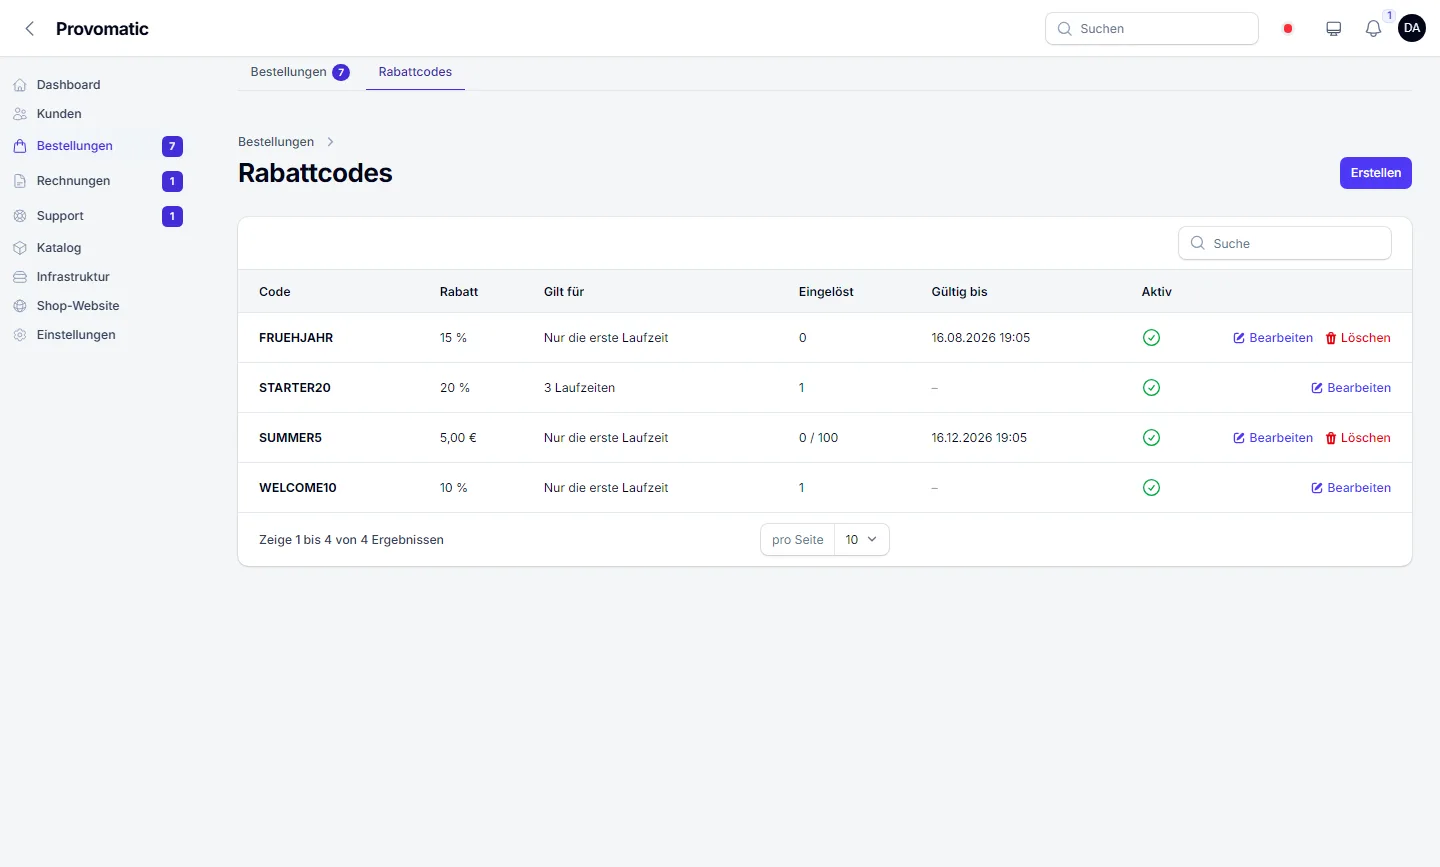Click the 5,00 € discount value
Screen dimensions: 1440x867
pos(458,438)
